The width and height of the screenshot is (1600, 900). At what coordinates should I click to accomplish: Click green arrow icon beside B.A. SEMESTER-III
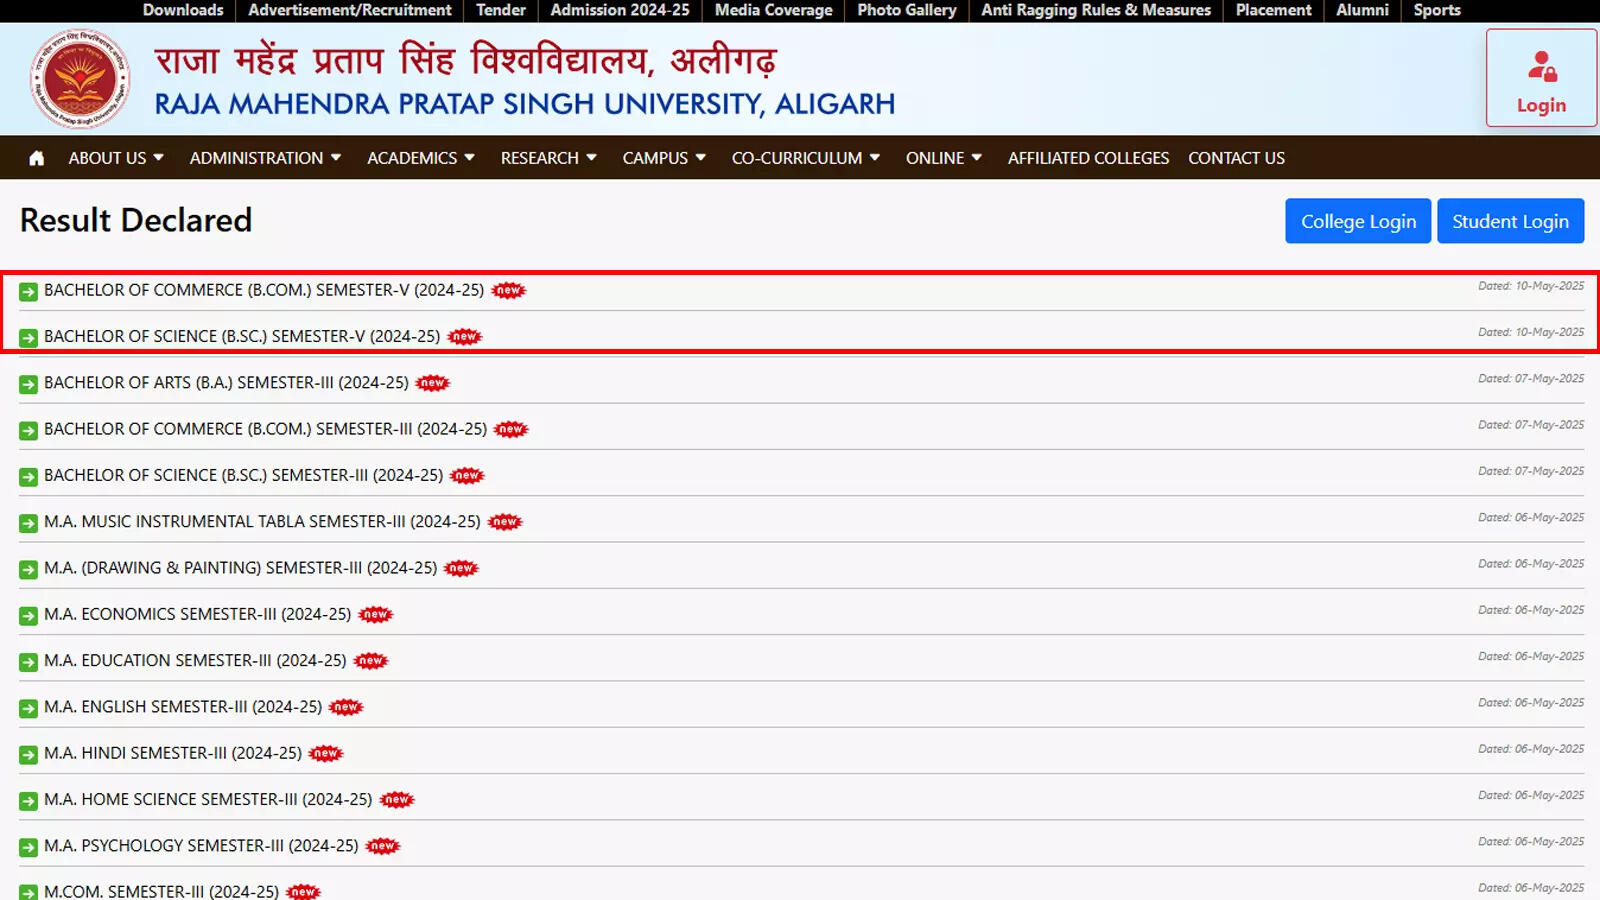pos(29,384)
